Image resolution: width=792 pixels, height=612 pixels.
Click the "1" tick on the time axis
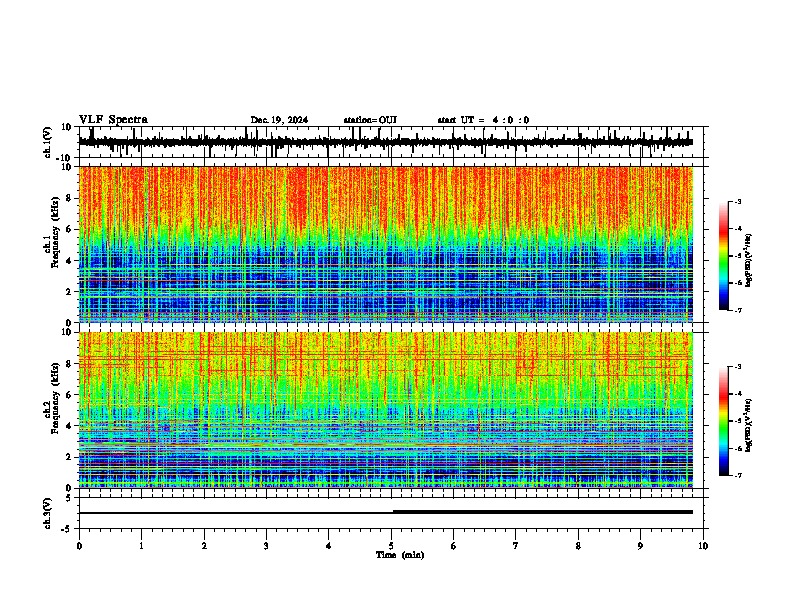point(141,545)
